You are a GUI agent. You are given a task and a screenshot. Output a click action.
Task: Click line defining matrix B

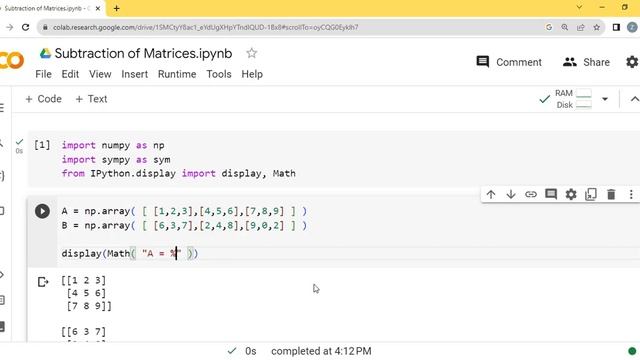184,226
